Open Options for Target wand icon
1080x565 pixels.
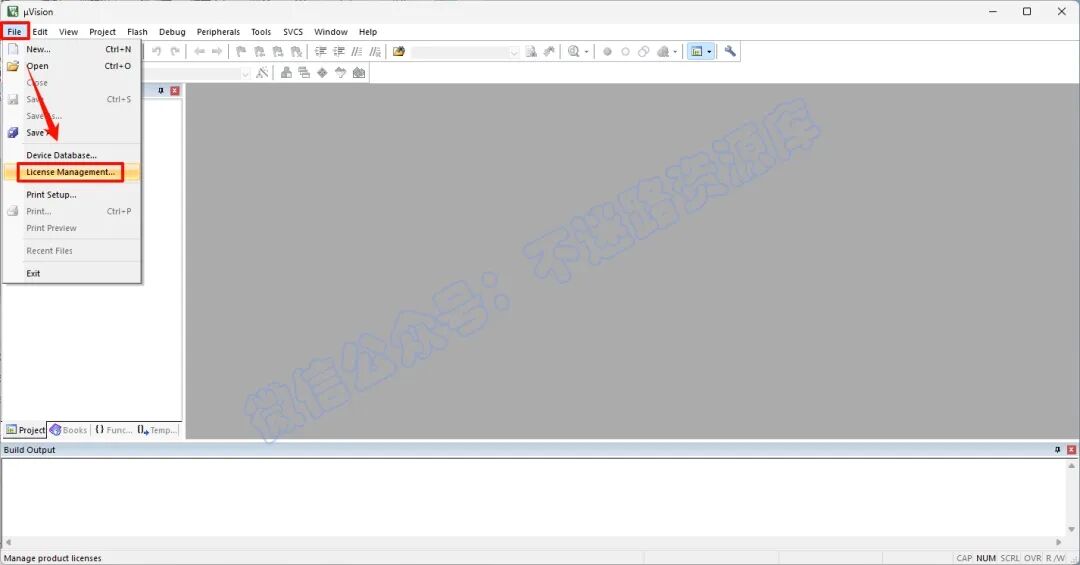pyautogui.click(x=262, y=73)
